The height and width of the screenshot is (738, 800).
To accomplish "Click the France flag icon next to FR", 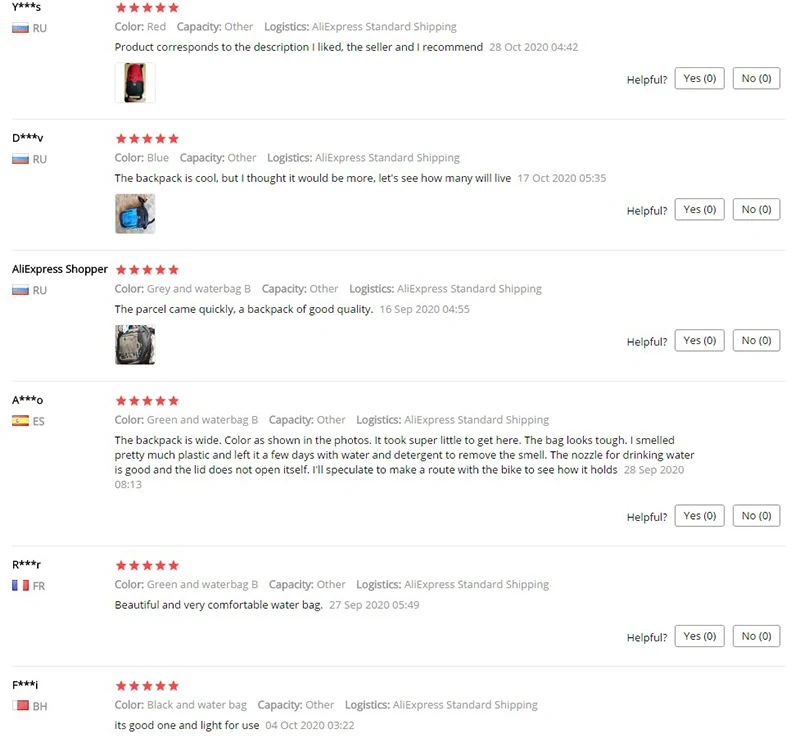I will point(20,585).
